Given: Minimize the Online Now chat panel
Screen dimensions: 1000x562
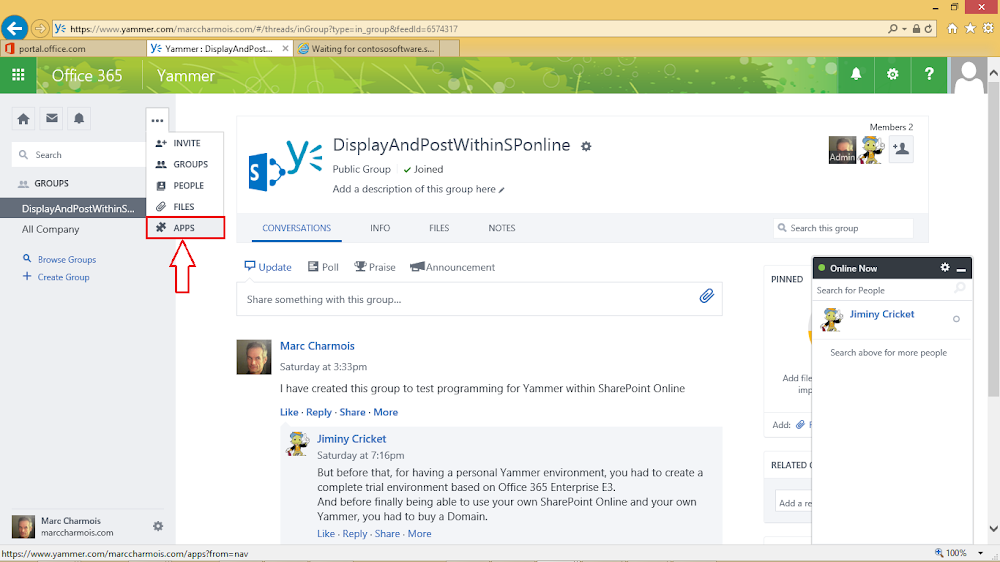Looking at the screenshot, I should point(961,269).
